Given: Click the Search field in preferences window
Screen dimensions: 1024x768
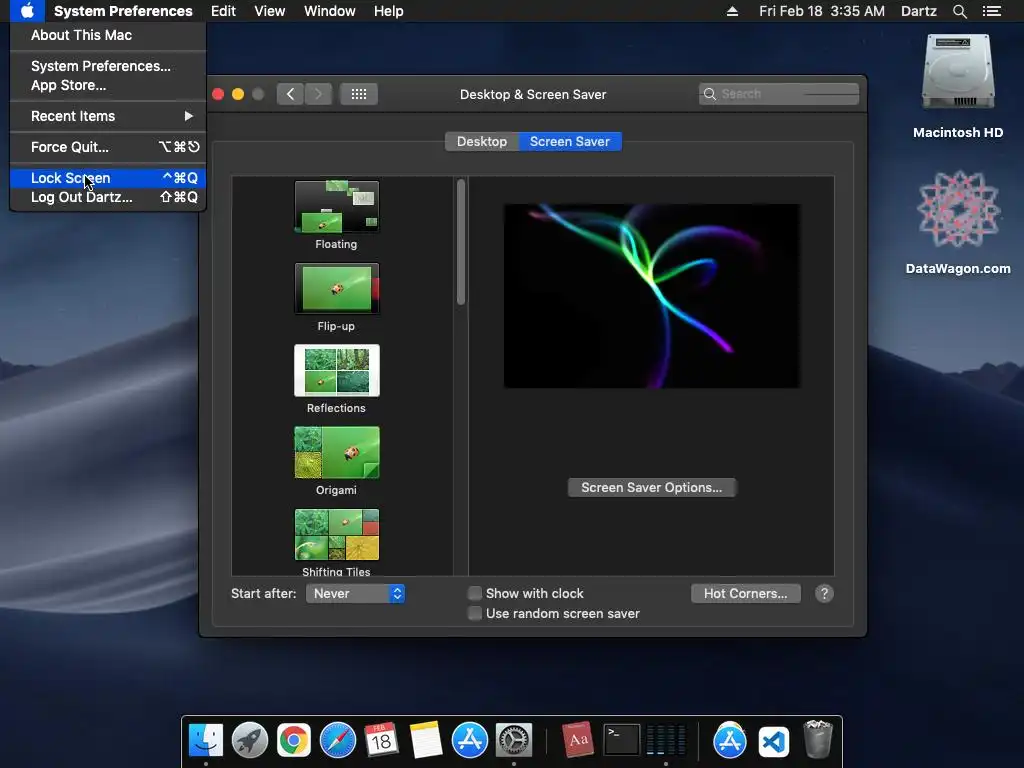Looking at the screenshot, I should coord(778,94).
